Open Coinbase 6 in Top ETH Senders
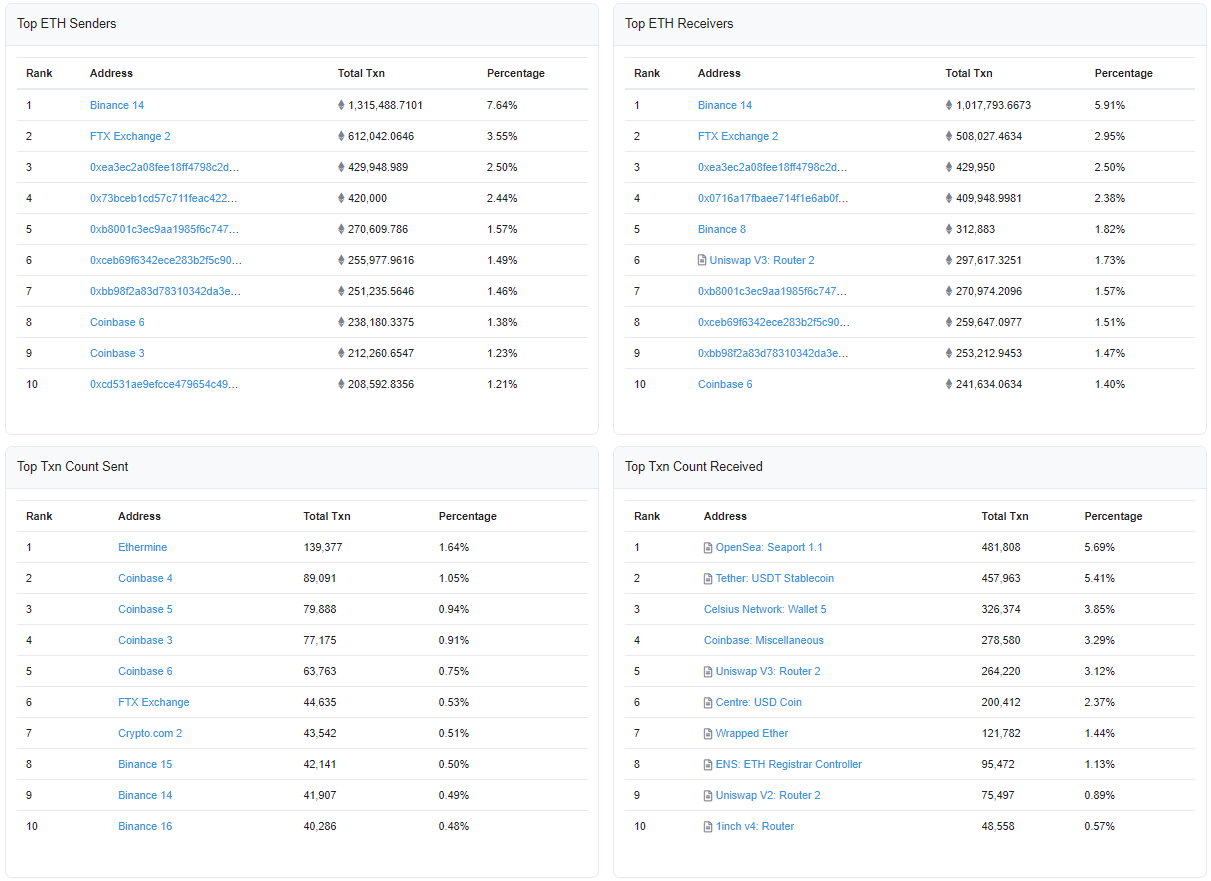This screenshot has width=1211, height=881. pyautogui.click(x=117, y=322)
